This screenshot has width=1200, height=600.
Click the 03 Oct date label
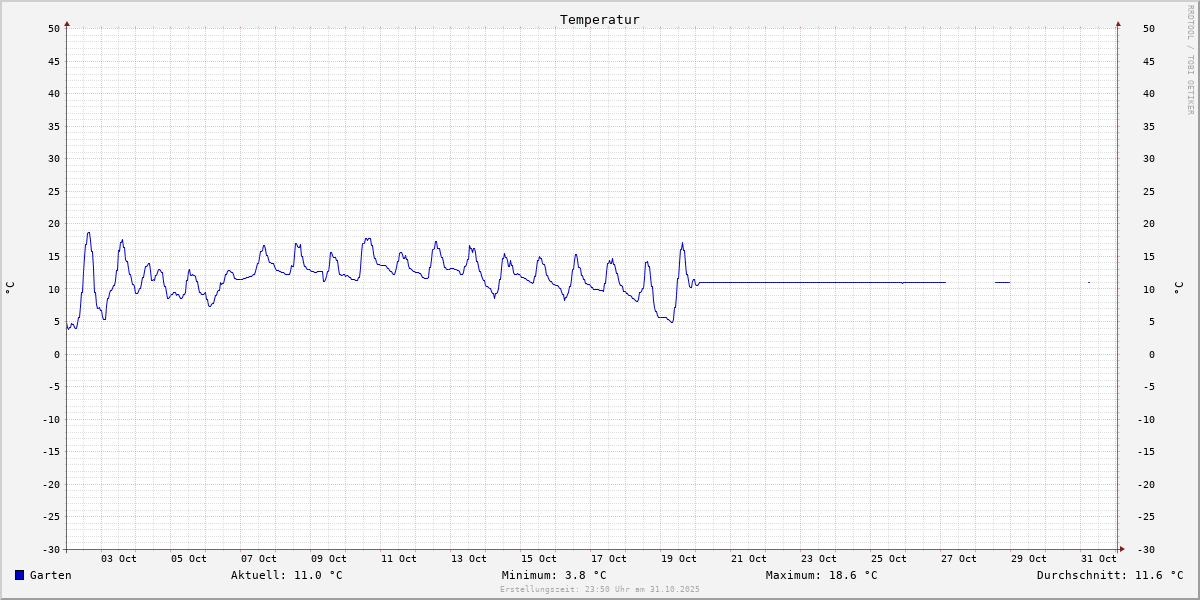tap(119, 559)
